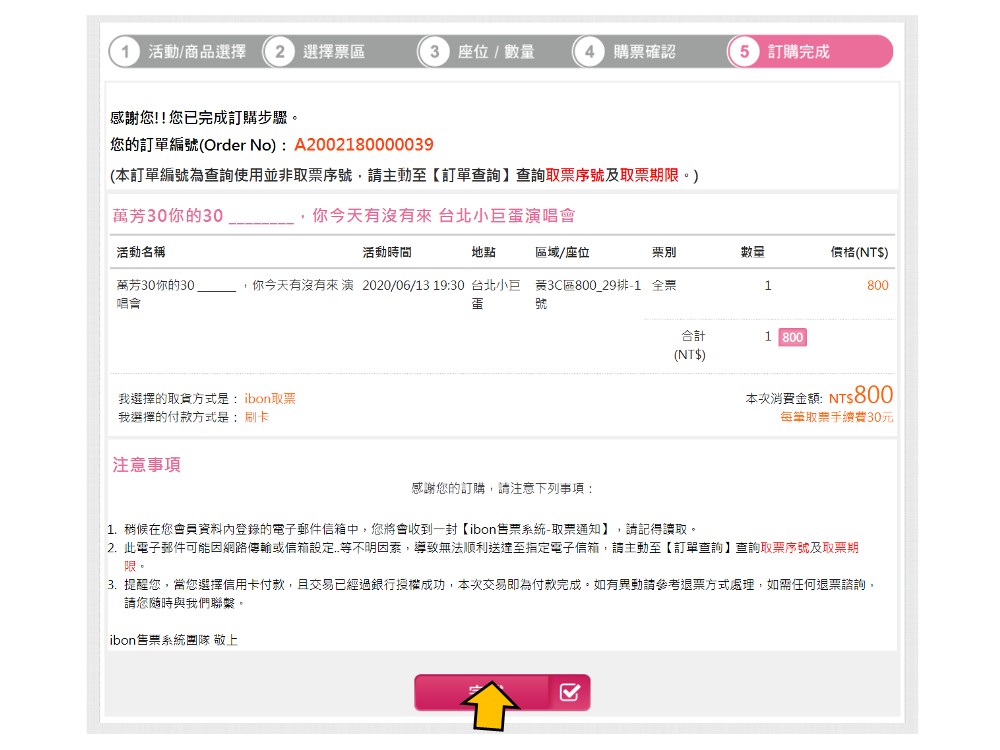Click the step 5 number circle

pyautogui.click(x=744, y=52)
